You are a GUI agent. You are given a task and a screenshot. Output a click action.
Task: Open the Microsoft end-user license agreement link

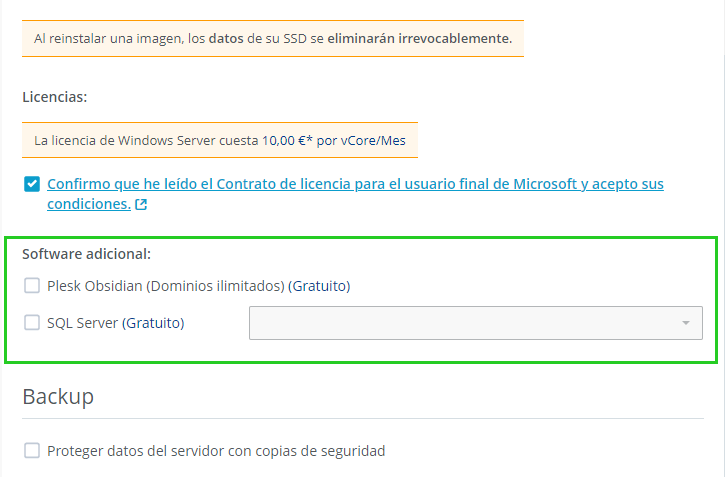click(355, 185)
